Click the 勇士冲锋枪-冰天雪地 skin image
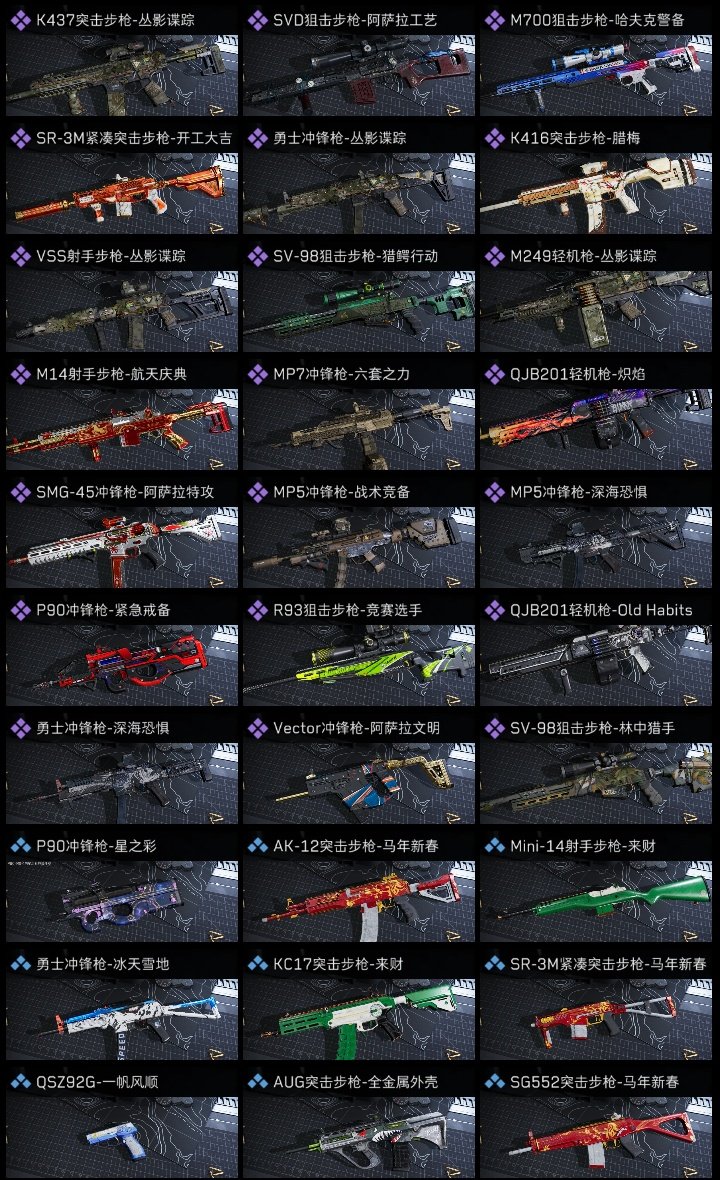Viewport: 720px width, 1180px height. [122, 1020]
